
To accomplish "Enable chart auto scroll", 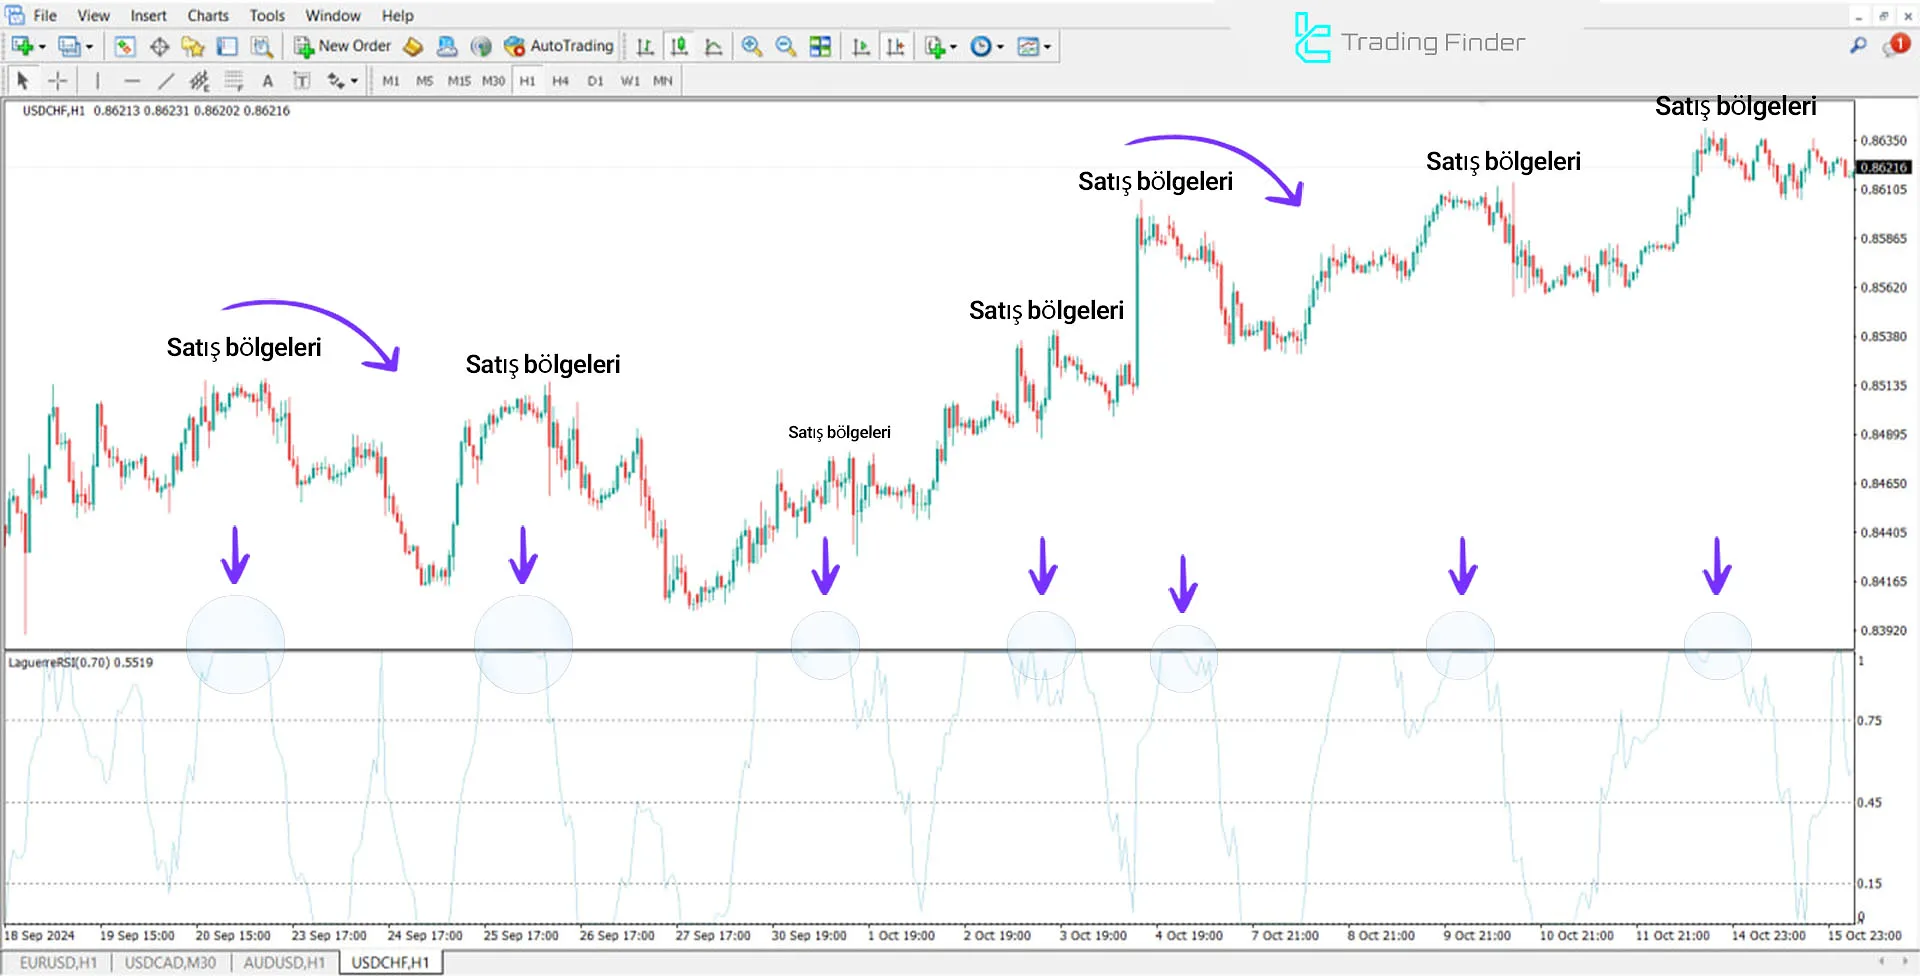I will tap(861, 46).
